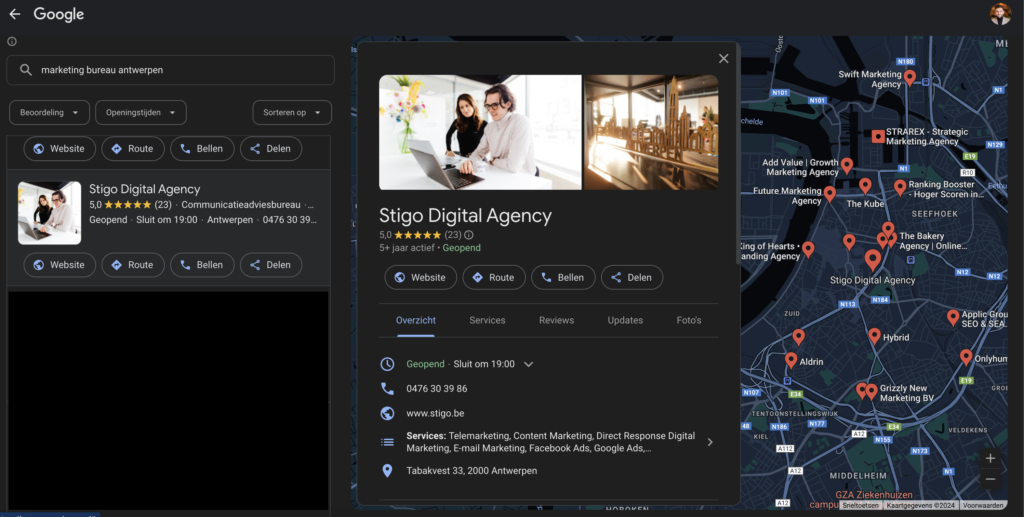Click The Kube map pin
Viewport: 1024px width, 517px height.
pyautogui.click(x=865, y=186)
